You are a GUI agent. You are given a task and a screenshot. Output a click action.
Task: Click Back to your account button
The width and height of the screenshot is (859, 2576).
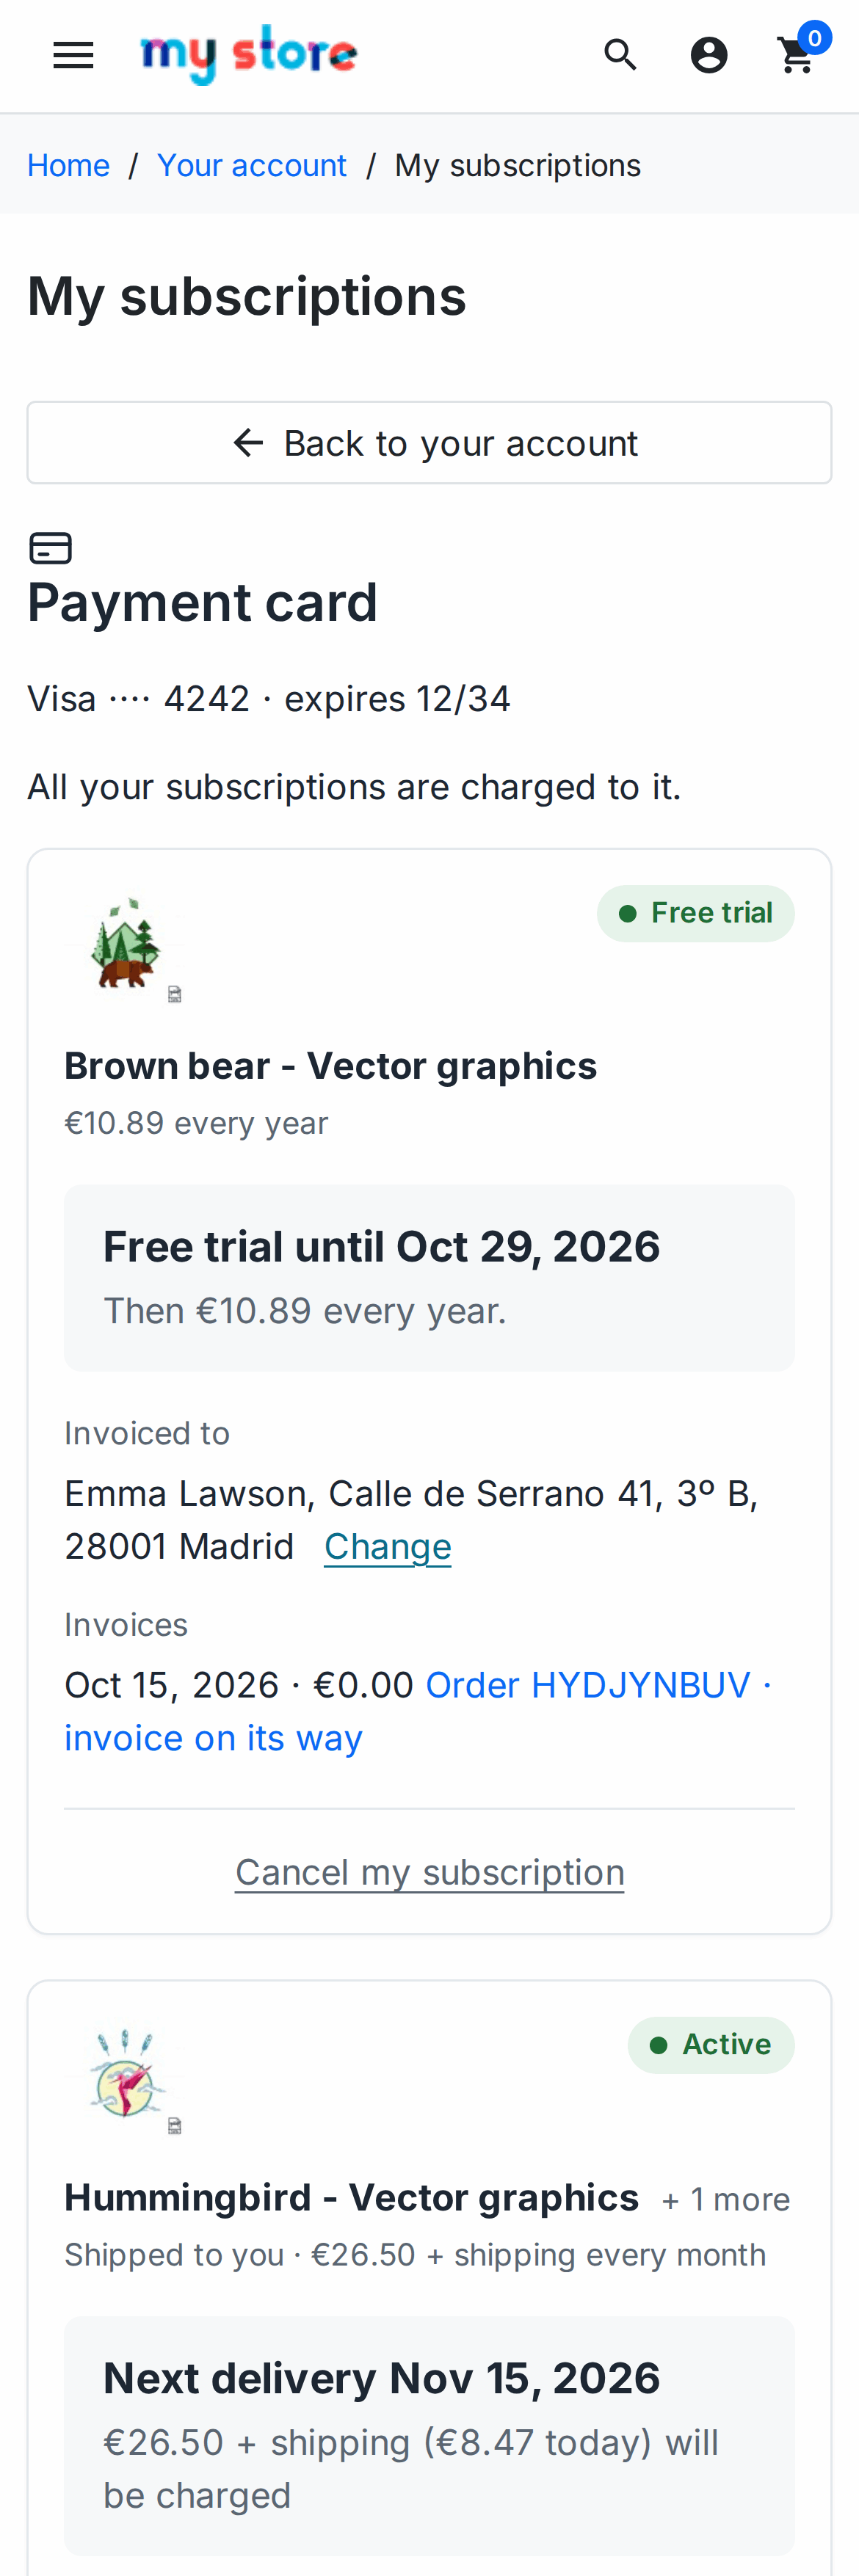click(429, 443)
